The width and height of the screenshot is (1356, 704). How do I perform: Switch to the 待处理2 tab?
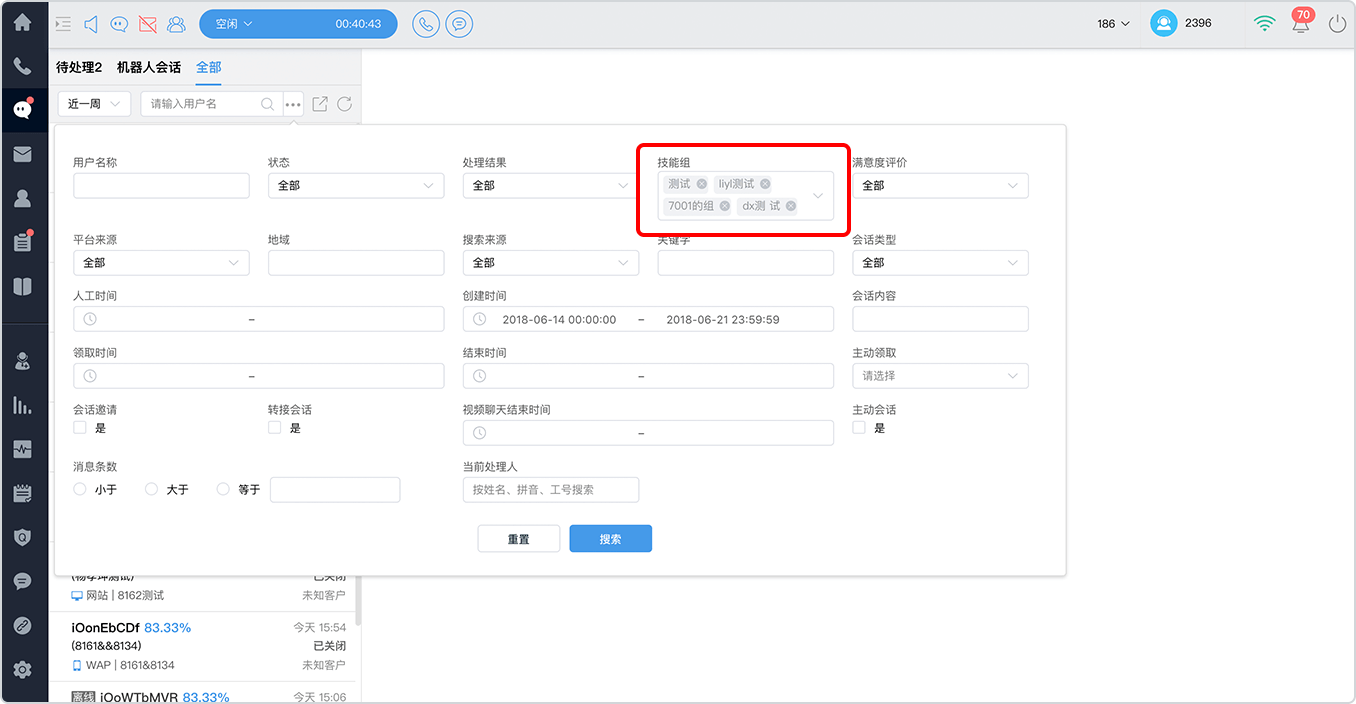(x=79, y=67)
